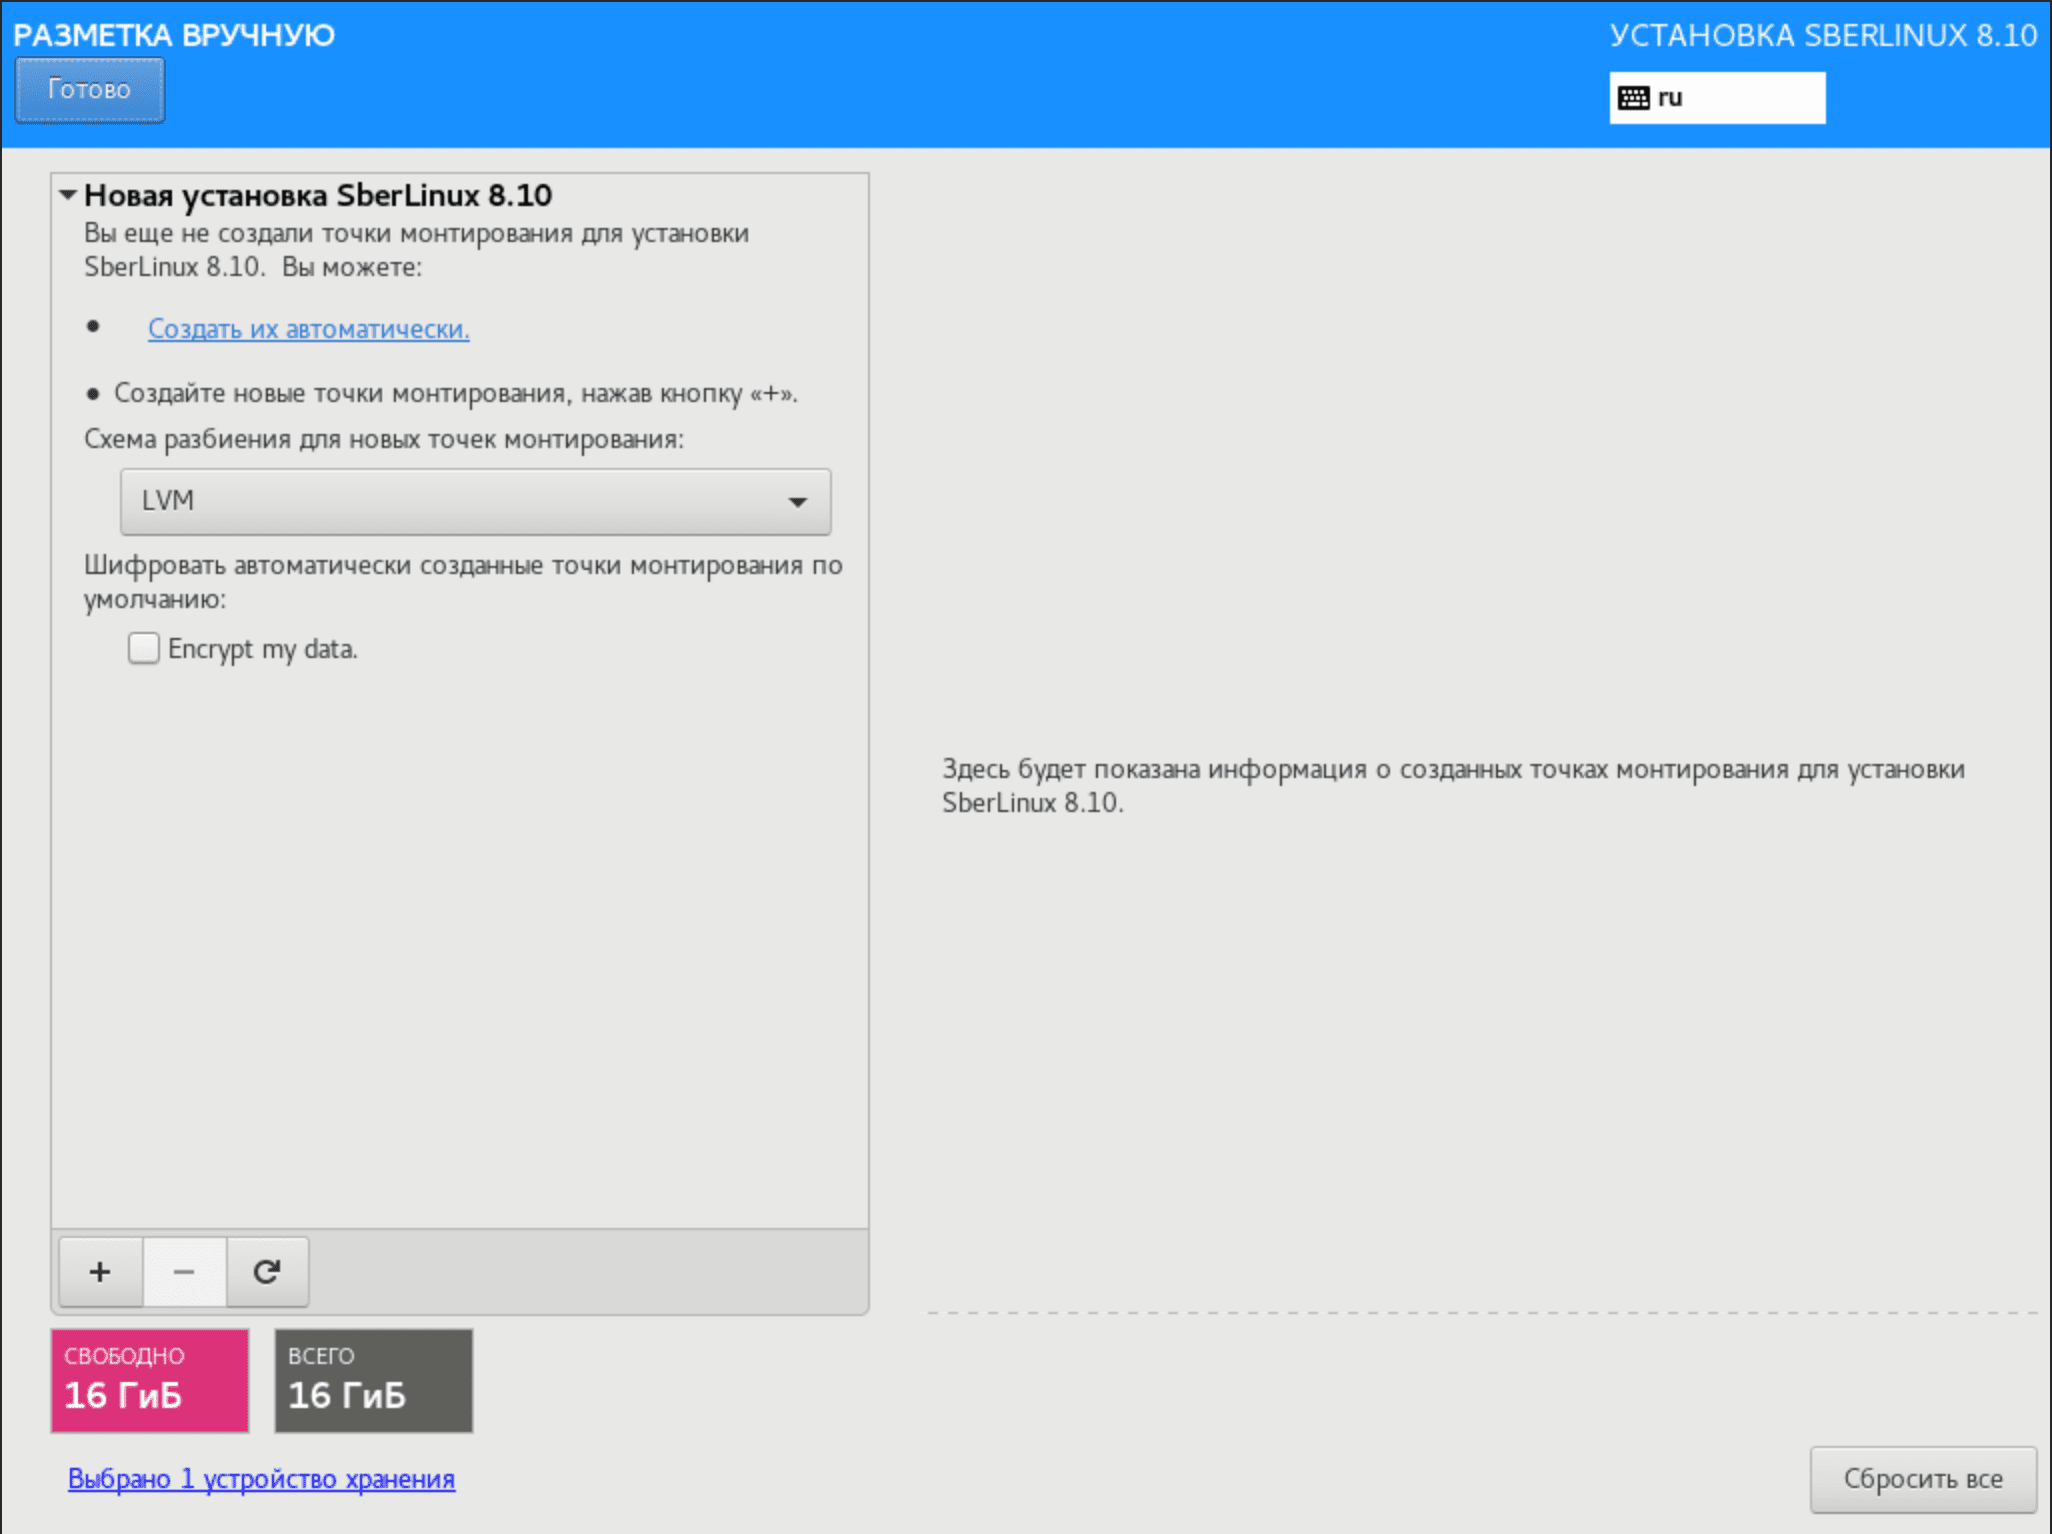This screenshot has height=1534, width=2052.
Task: Collapse the Новая установка SberLinux 8.10 section
Action: [x=68, y=194]
